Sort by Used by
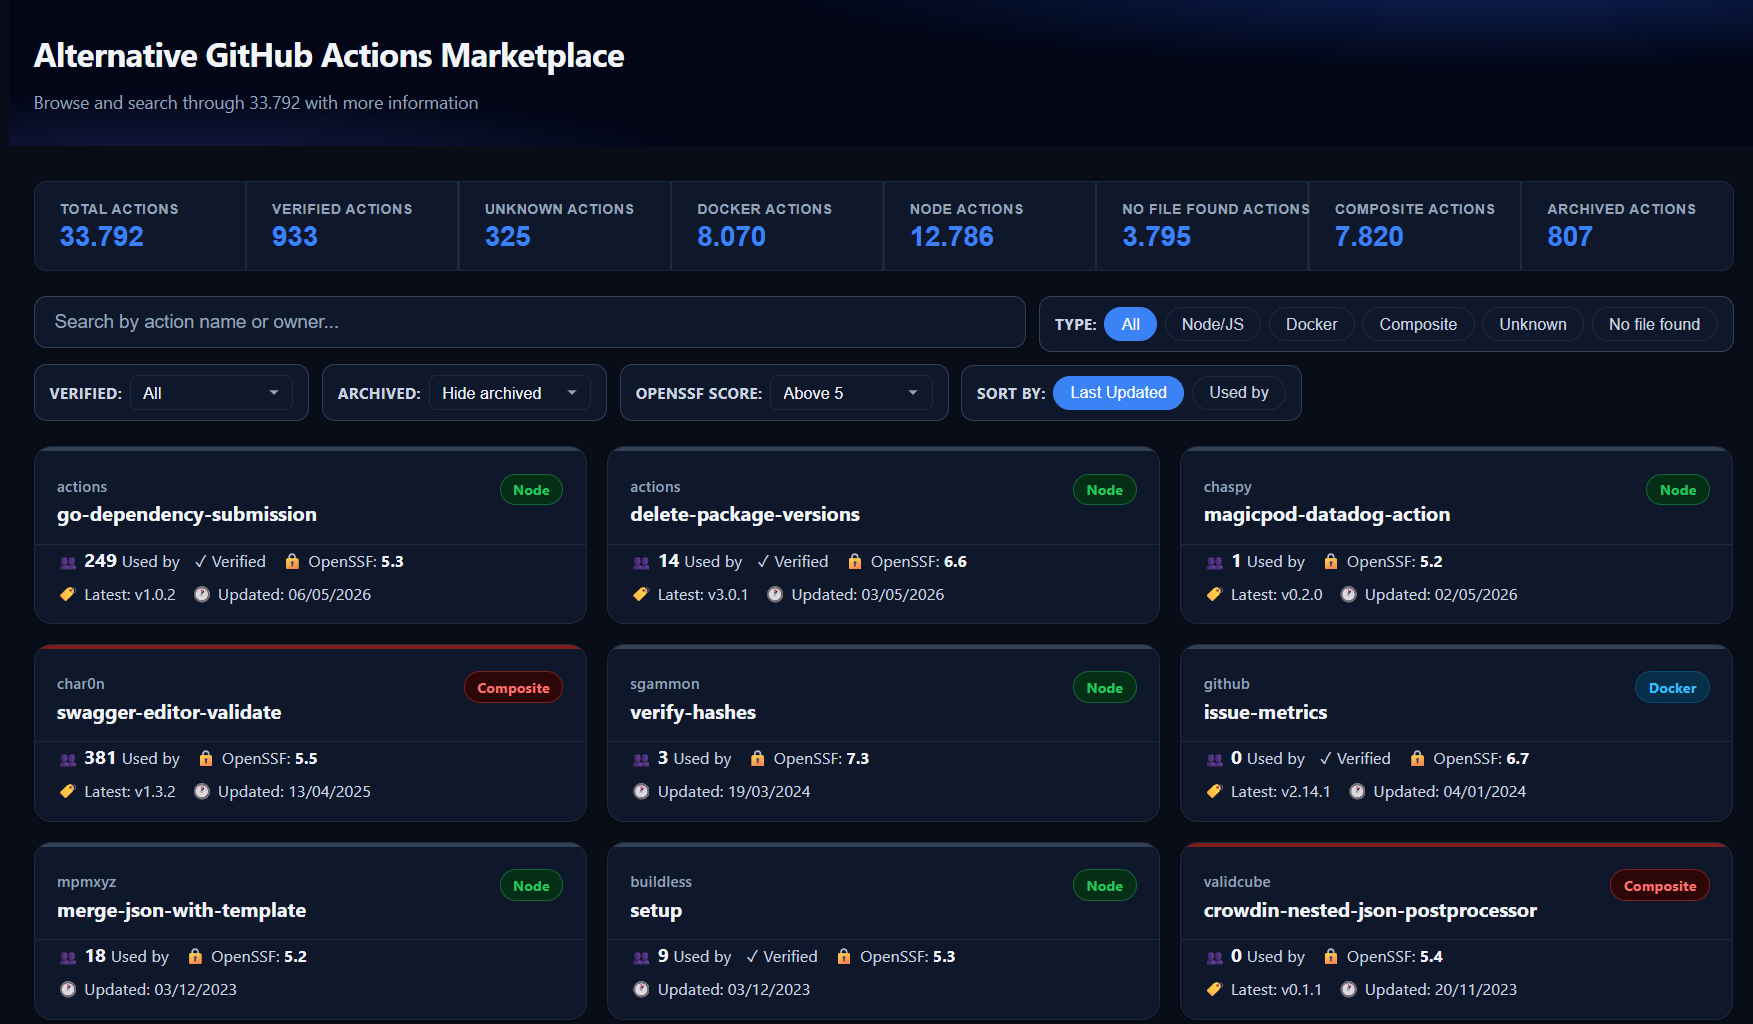 coord(1238,393)
